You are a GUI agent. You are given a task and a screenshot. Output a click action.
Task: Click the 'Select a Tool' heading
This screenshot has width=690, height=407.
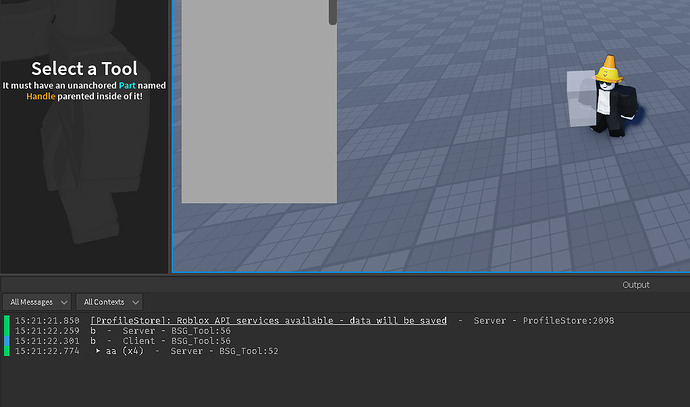tap(84, 69)
